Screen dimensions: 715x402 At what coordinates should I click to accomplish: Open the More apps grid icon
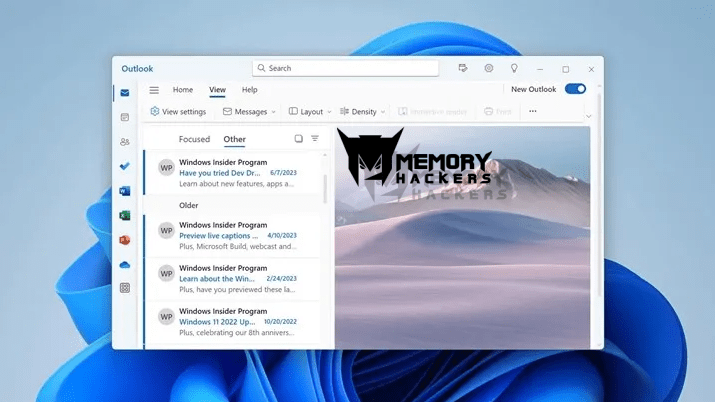click(124, 288)
